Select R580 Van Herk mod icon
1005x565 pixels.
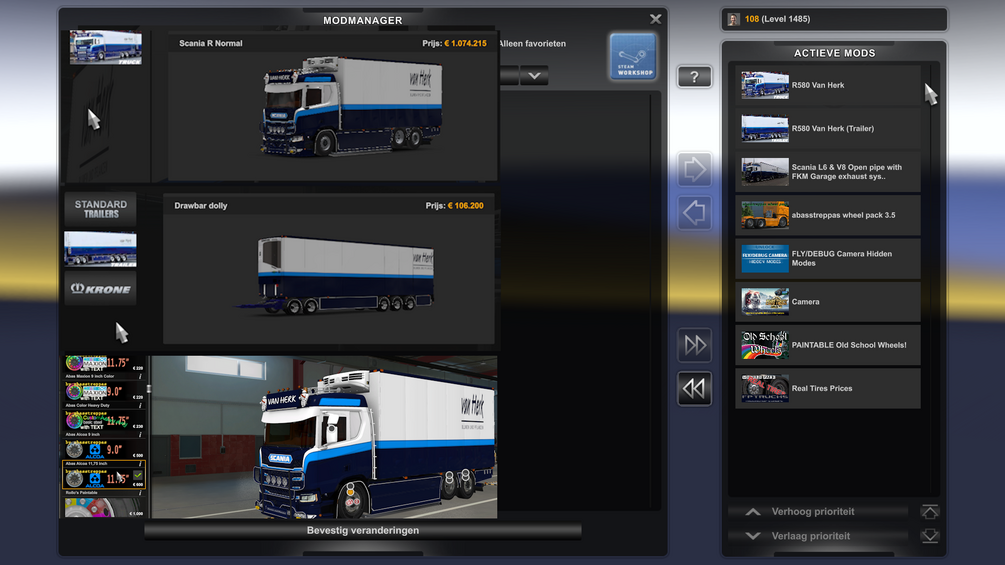(765, 85)
